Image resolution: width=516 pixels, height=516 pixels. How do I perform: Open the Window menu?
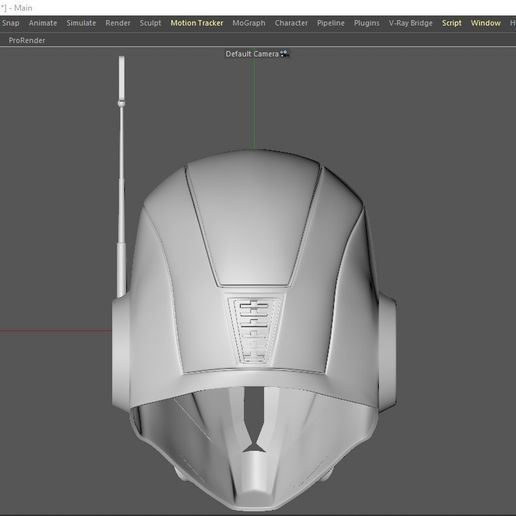click(x=486, y=23)
